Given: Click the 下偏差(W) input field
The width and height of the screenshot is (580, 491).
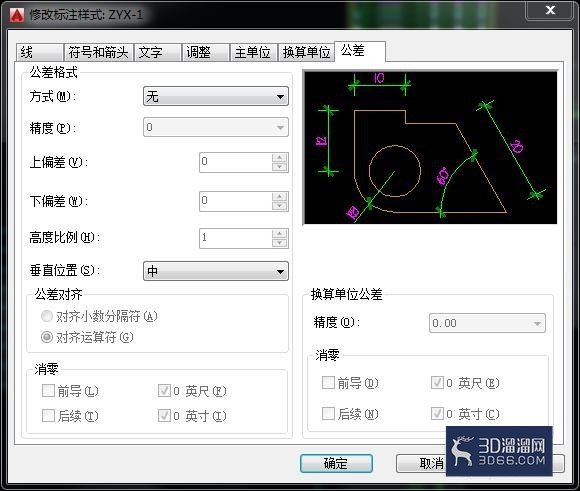Looking at the screenshot, I should coord(236,201).
